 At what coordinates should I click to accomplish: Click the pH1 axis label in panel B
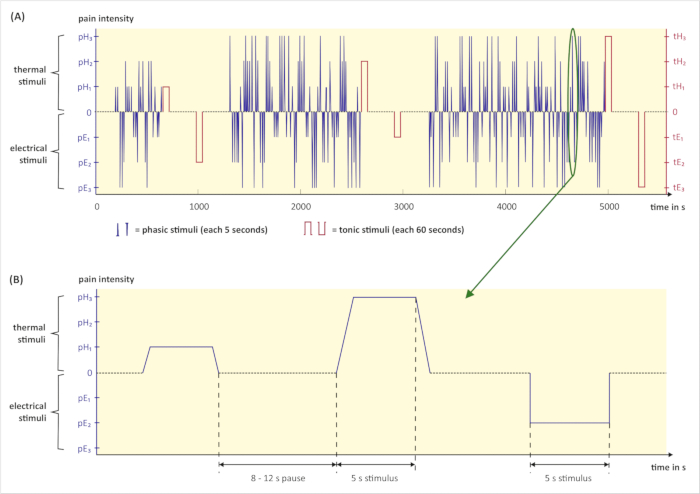[84, 348]
